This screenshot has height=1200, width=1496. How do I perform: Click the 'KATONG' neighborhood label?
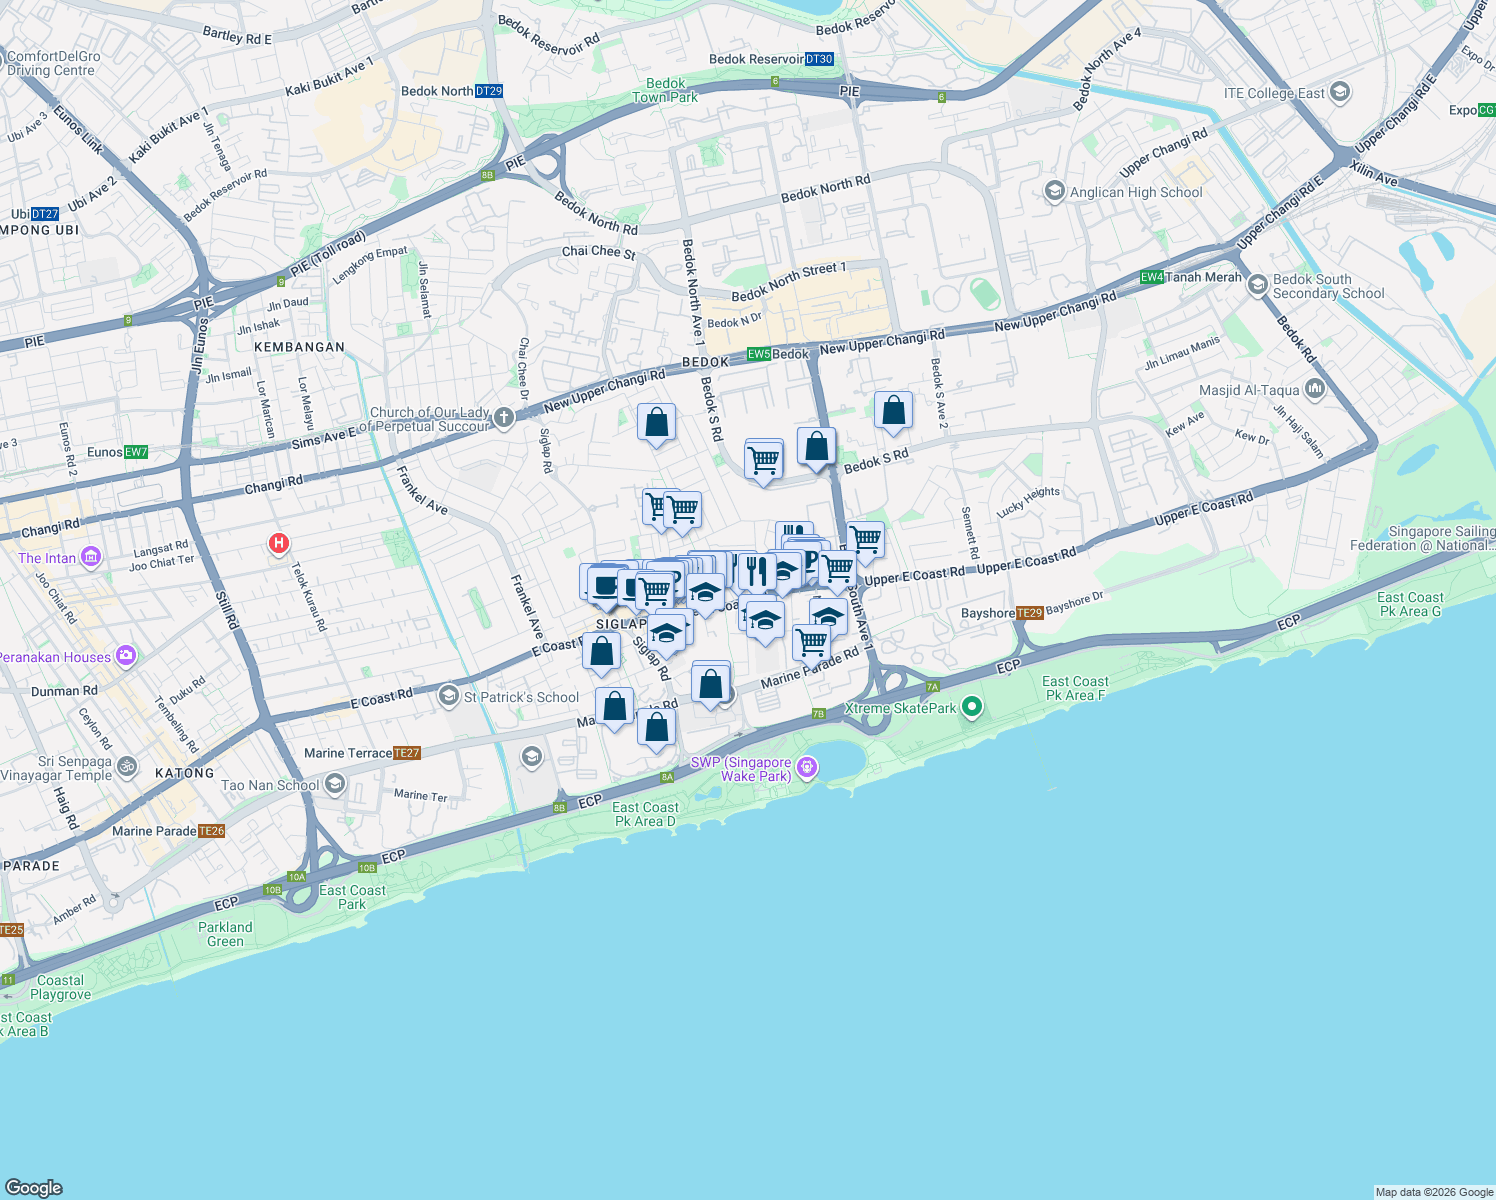pyautogui.click(x=185, y=773)
